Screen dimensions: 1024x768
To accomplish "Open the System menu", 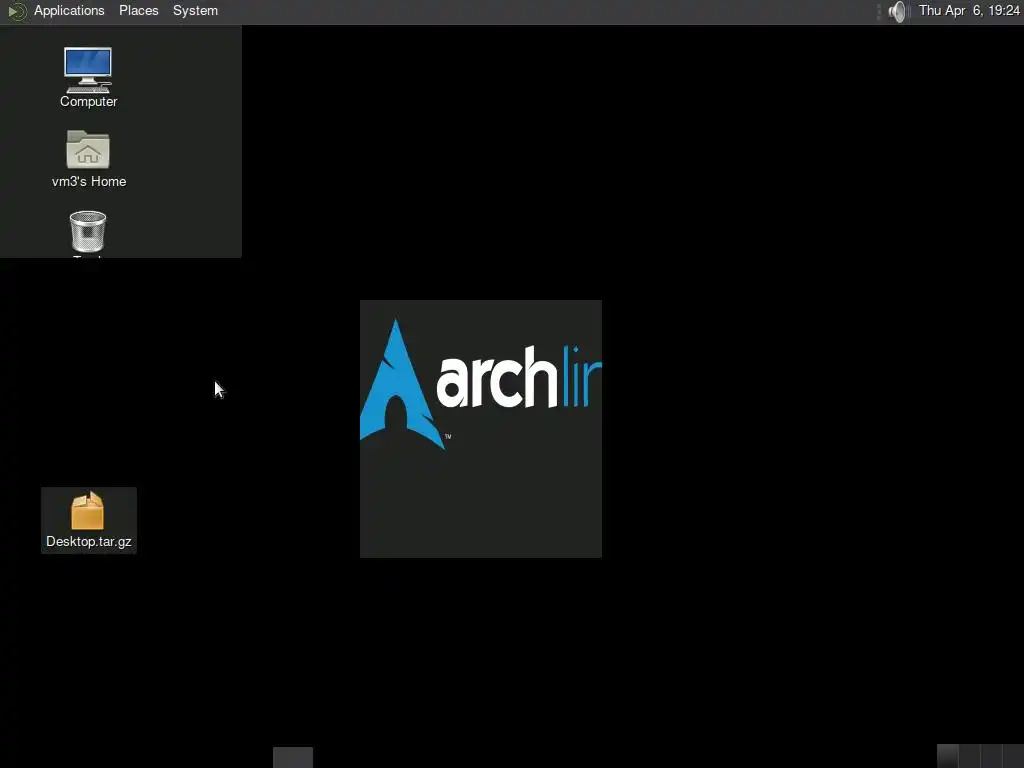I will tap(195, 10).
